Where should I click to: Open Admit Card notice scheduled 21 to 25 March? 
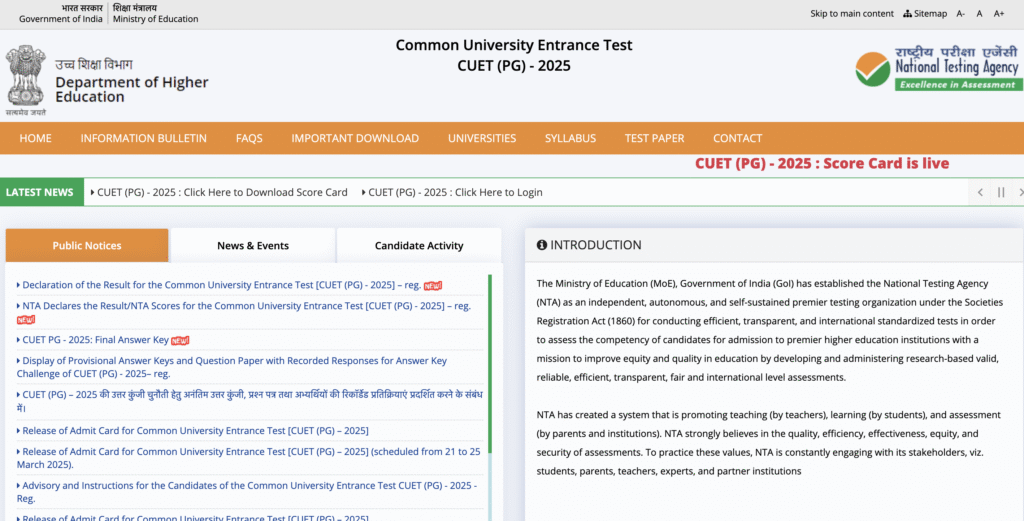(x=248, y=458)
